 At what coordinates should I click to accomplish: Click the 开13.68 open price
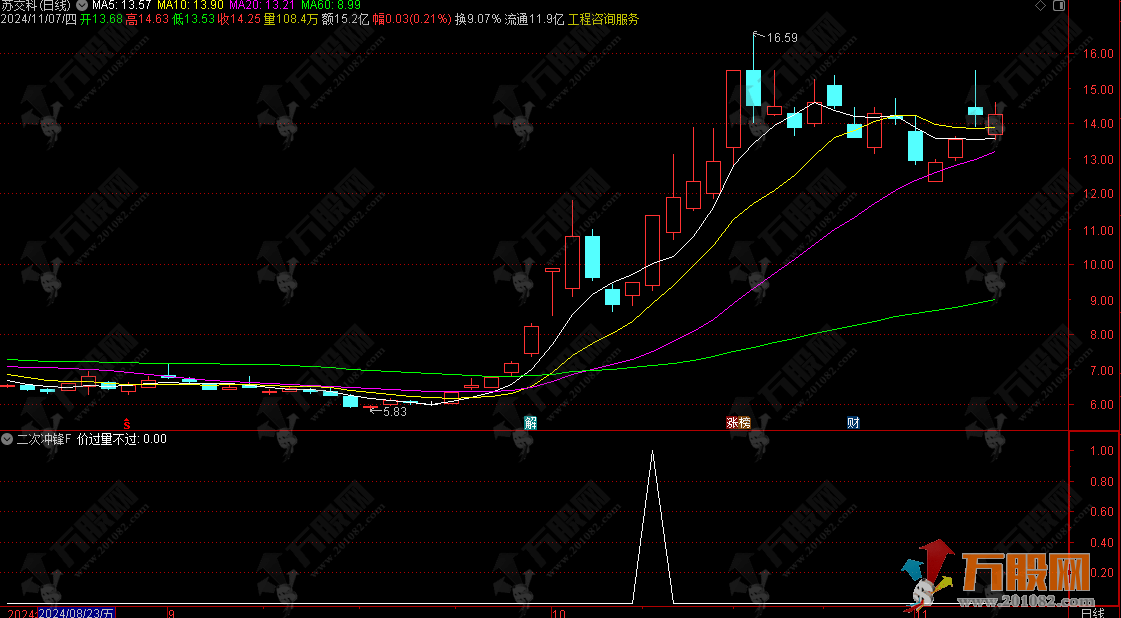point(101,19)
